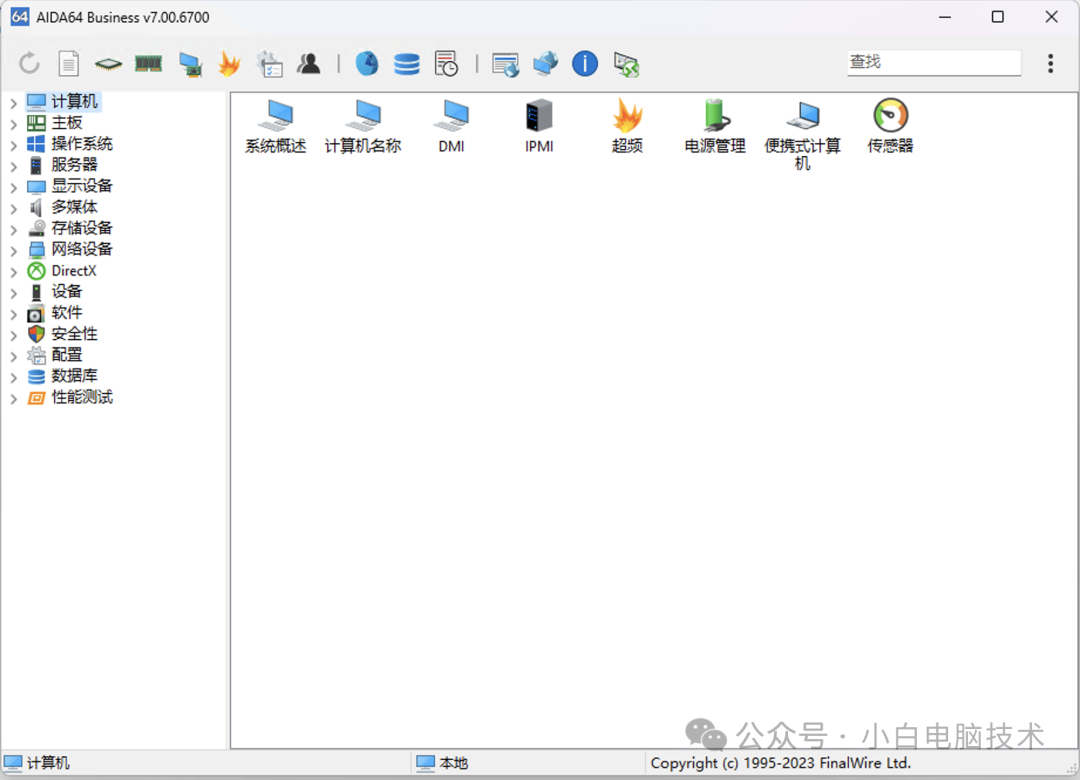1080x780 pixels.
Task: Expand the 服务器 tree node arrow
Action: pos(13,167)
